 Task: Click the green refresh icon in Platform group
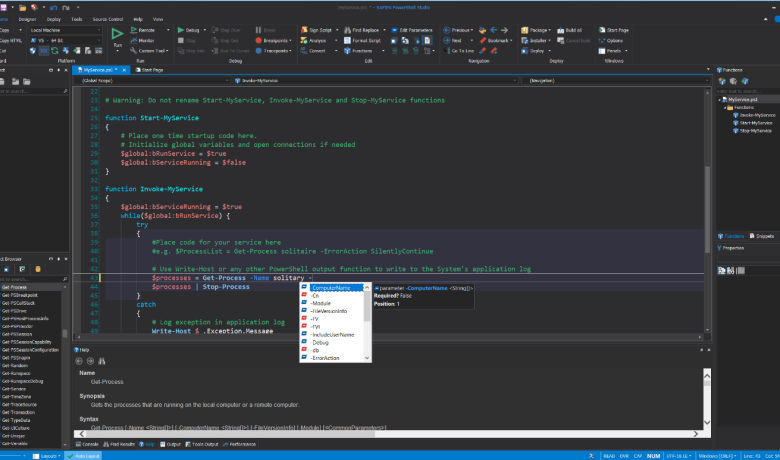(x=55, y=51)
